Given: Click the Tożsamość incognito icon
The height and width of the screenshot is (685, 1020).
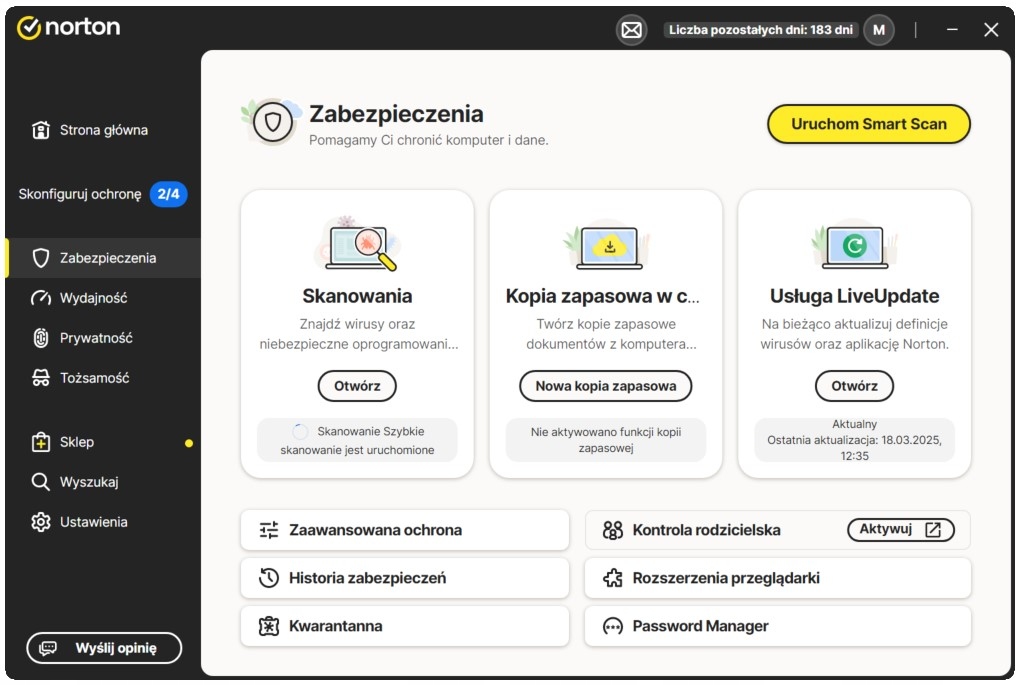Looking at the screenshot, I should pyautogui.click(x=41, y=378).
